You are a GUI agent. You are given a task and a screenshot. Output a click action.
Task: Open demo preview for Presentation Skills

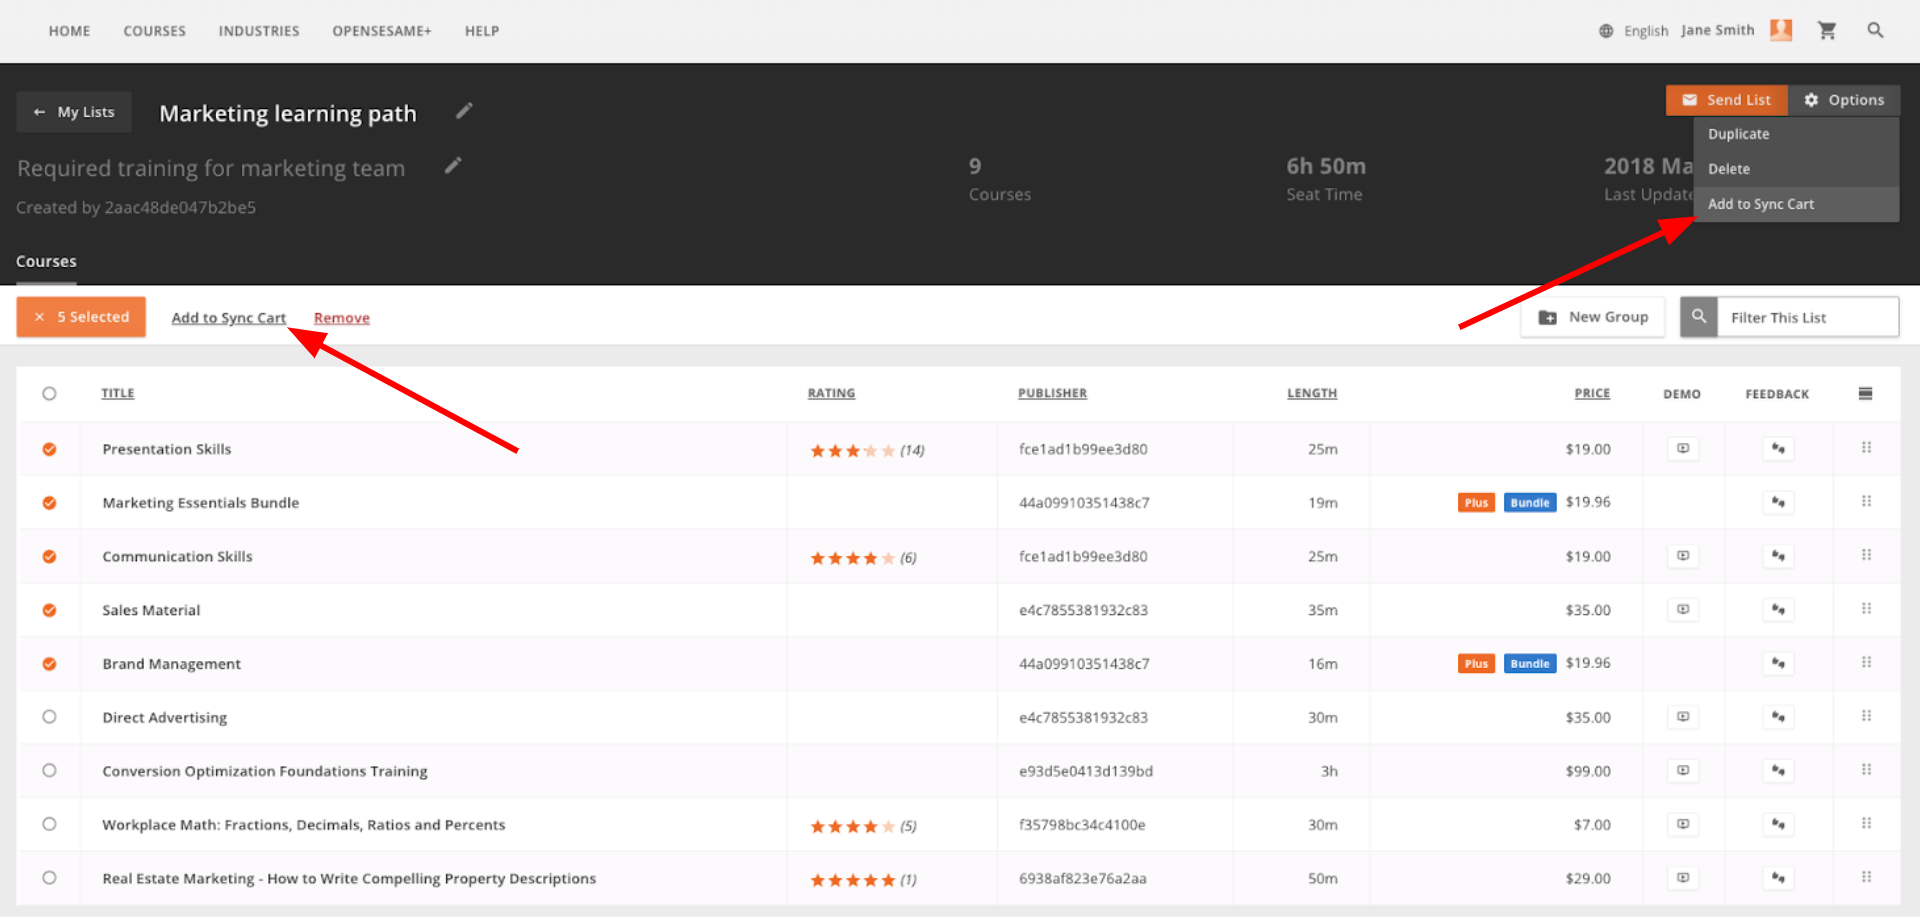tap(1682, 449)
